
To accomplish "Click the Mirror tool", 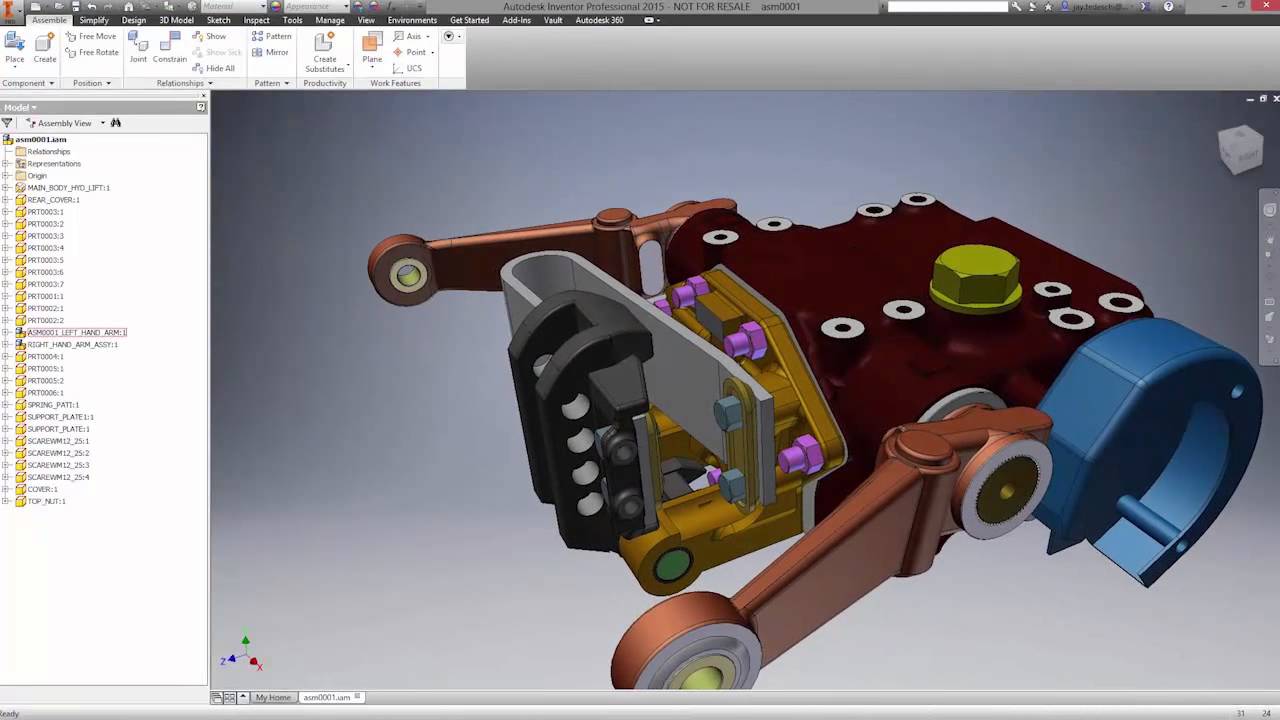I will tap(270, 52).
